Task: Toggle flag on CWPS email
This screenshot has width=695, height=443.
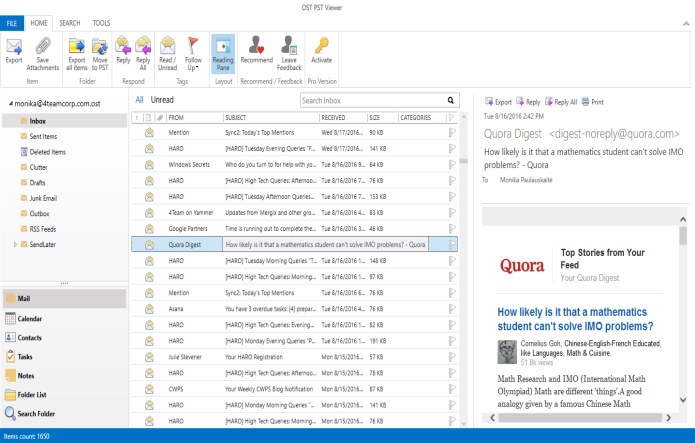Action: 452,389
